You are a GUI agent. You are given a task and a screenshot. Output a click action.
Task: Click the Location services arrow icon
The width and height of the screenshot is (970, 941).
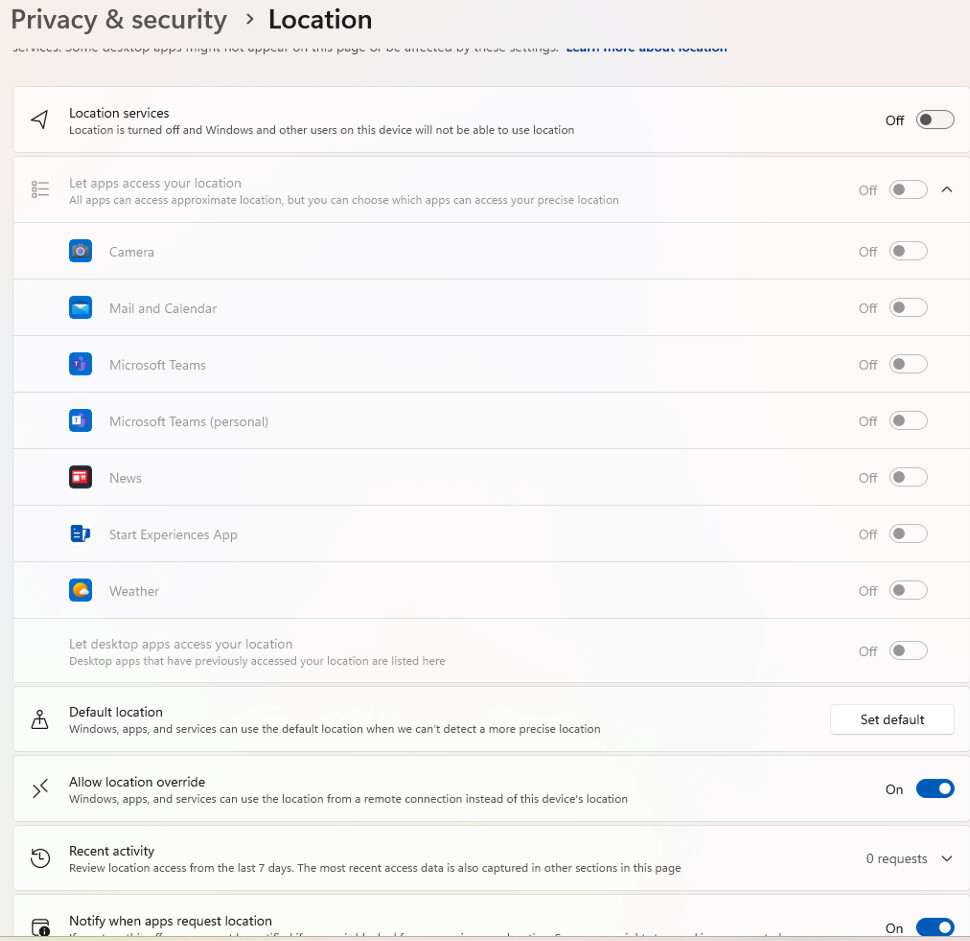coord(40,120)
